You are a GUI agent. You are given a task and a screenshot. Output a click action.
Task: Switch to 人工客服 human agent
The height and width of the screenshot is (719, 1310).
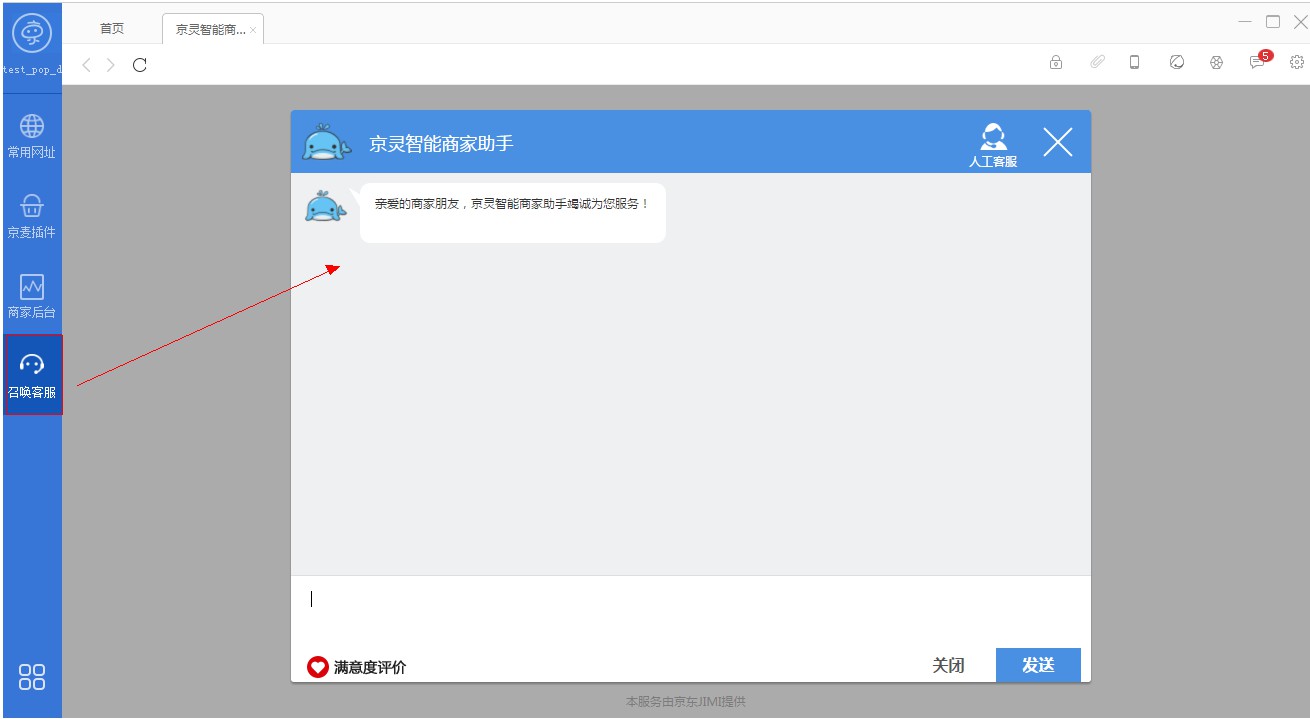pos(993,145)
